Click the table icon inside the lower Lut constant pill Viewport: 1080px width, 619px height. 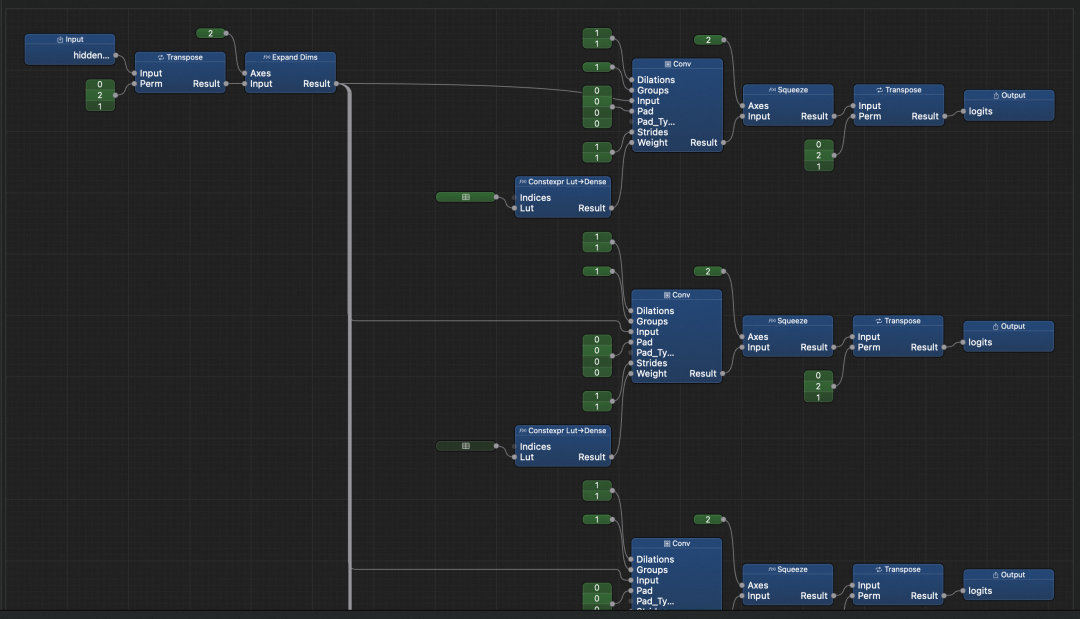click(x=466, y=446)
